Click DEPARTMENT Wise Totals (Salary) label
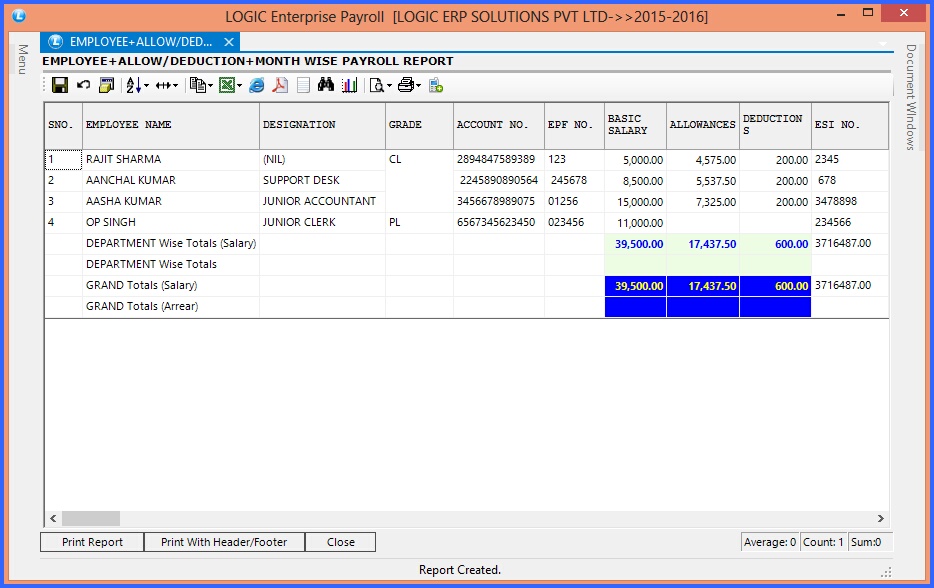This screenshot has width=934, height=588. click(x=171, y=243)
